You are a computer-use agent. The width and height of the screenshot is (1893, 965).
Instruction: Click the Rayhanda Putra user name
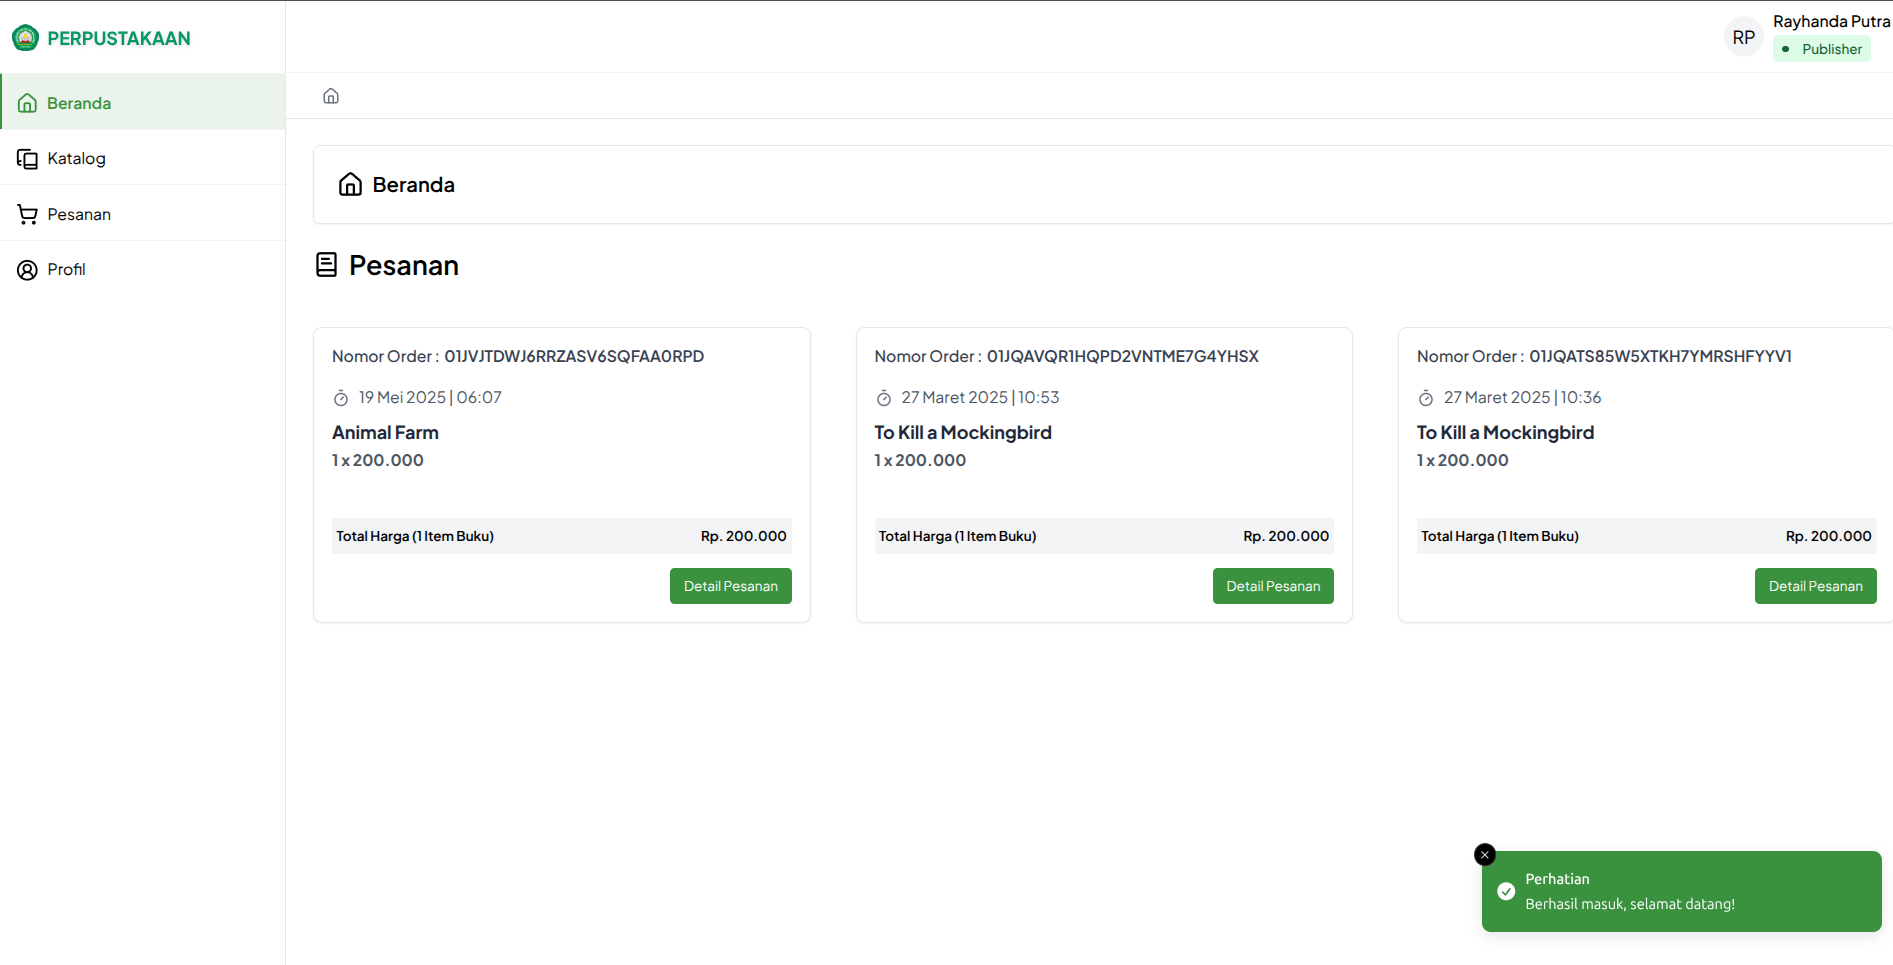pyautogui.click(x=1831, y=21)
